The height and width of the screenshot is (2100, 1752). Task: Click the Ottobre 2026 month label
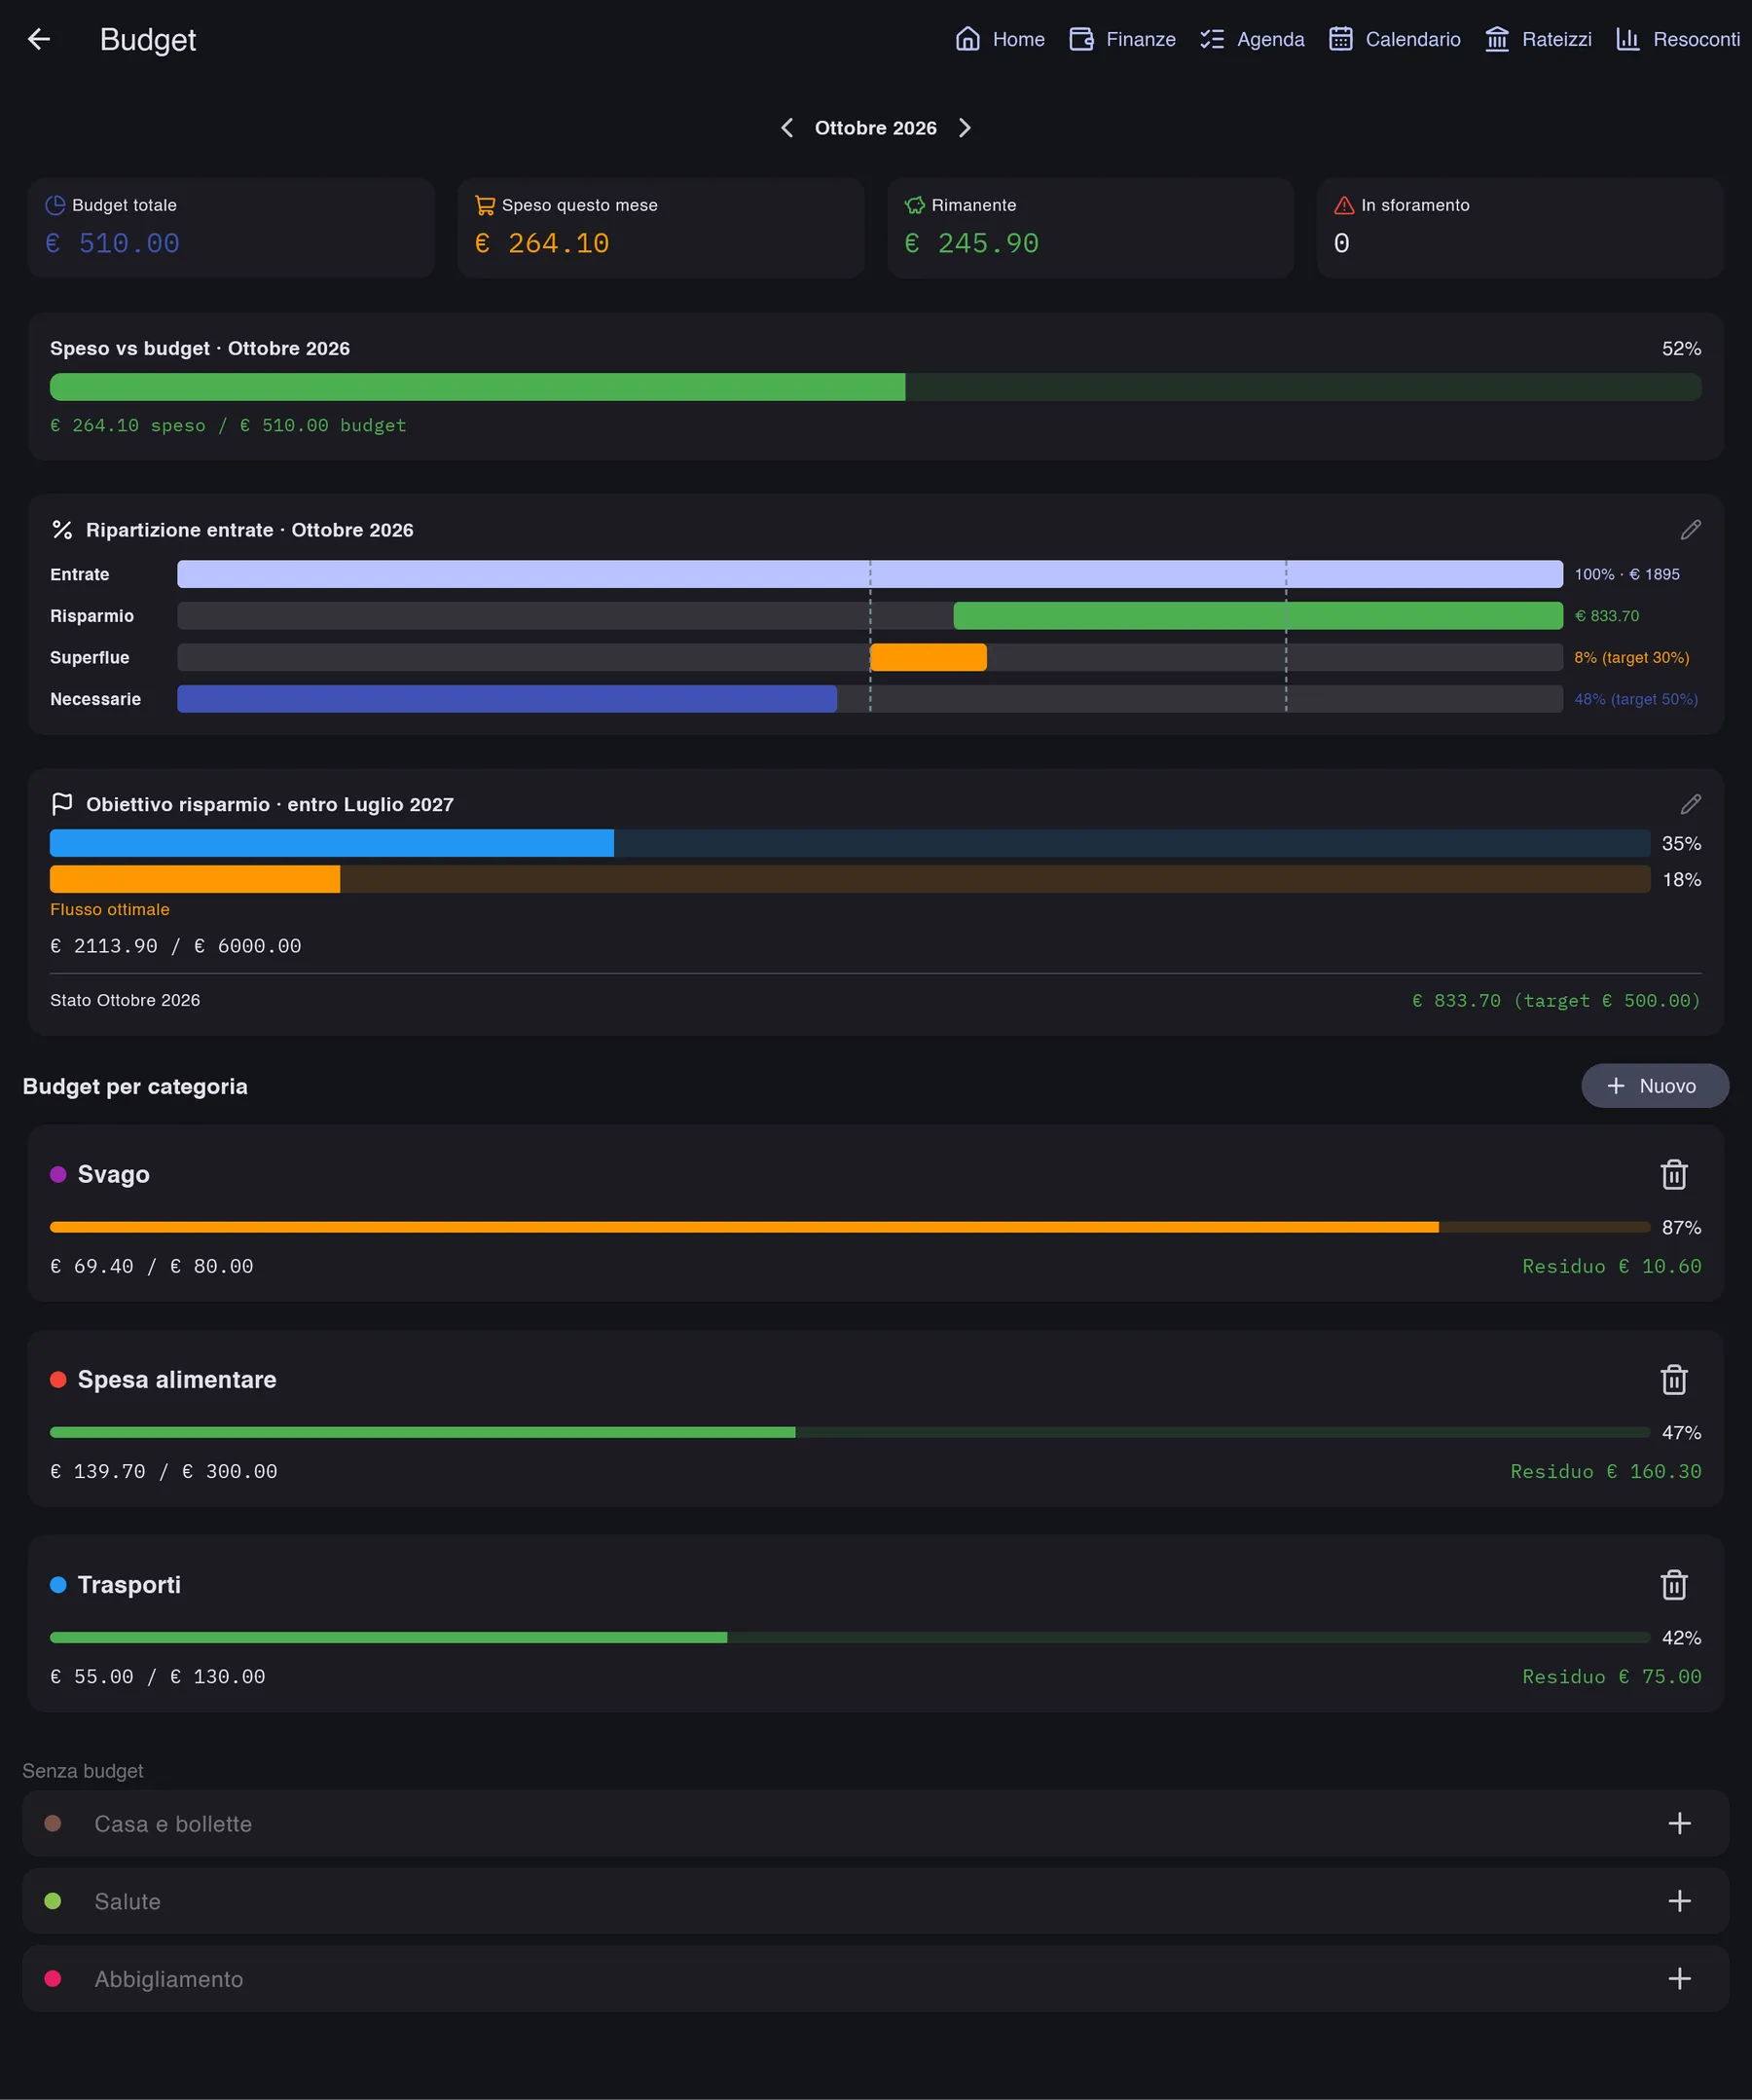[x=876, y=128]
